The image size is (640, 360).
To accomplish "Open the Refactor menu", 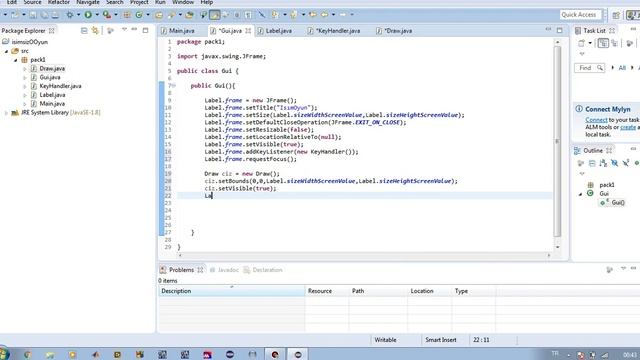I will (x=59, y=2).
